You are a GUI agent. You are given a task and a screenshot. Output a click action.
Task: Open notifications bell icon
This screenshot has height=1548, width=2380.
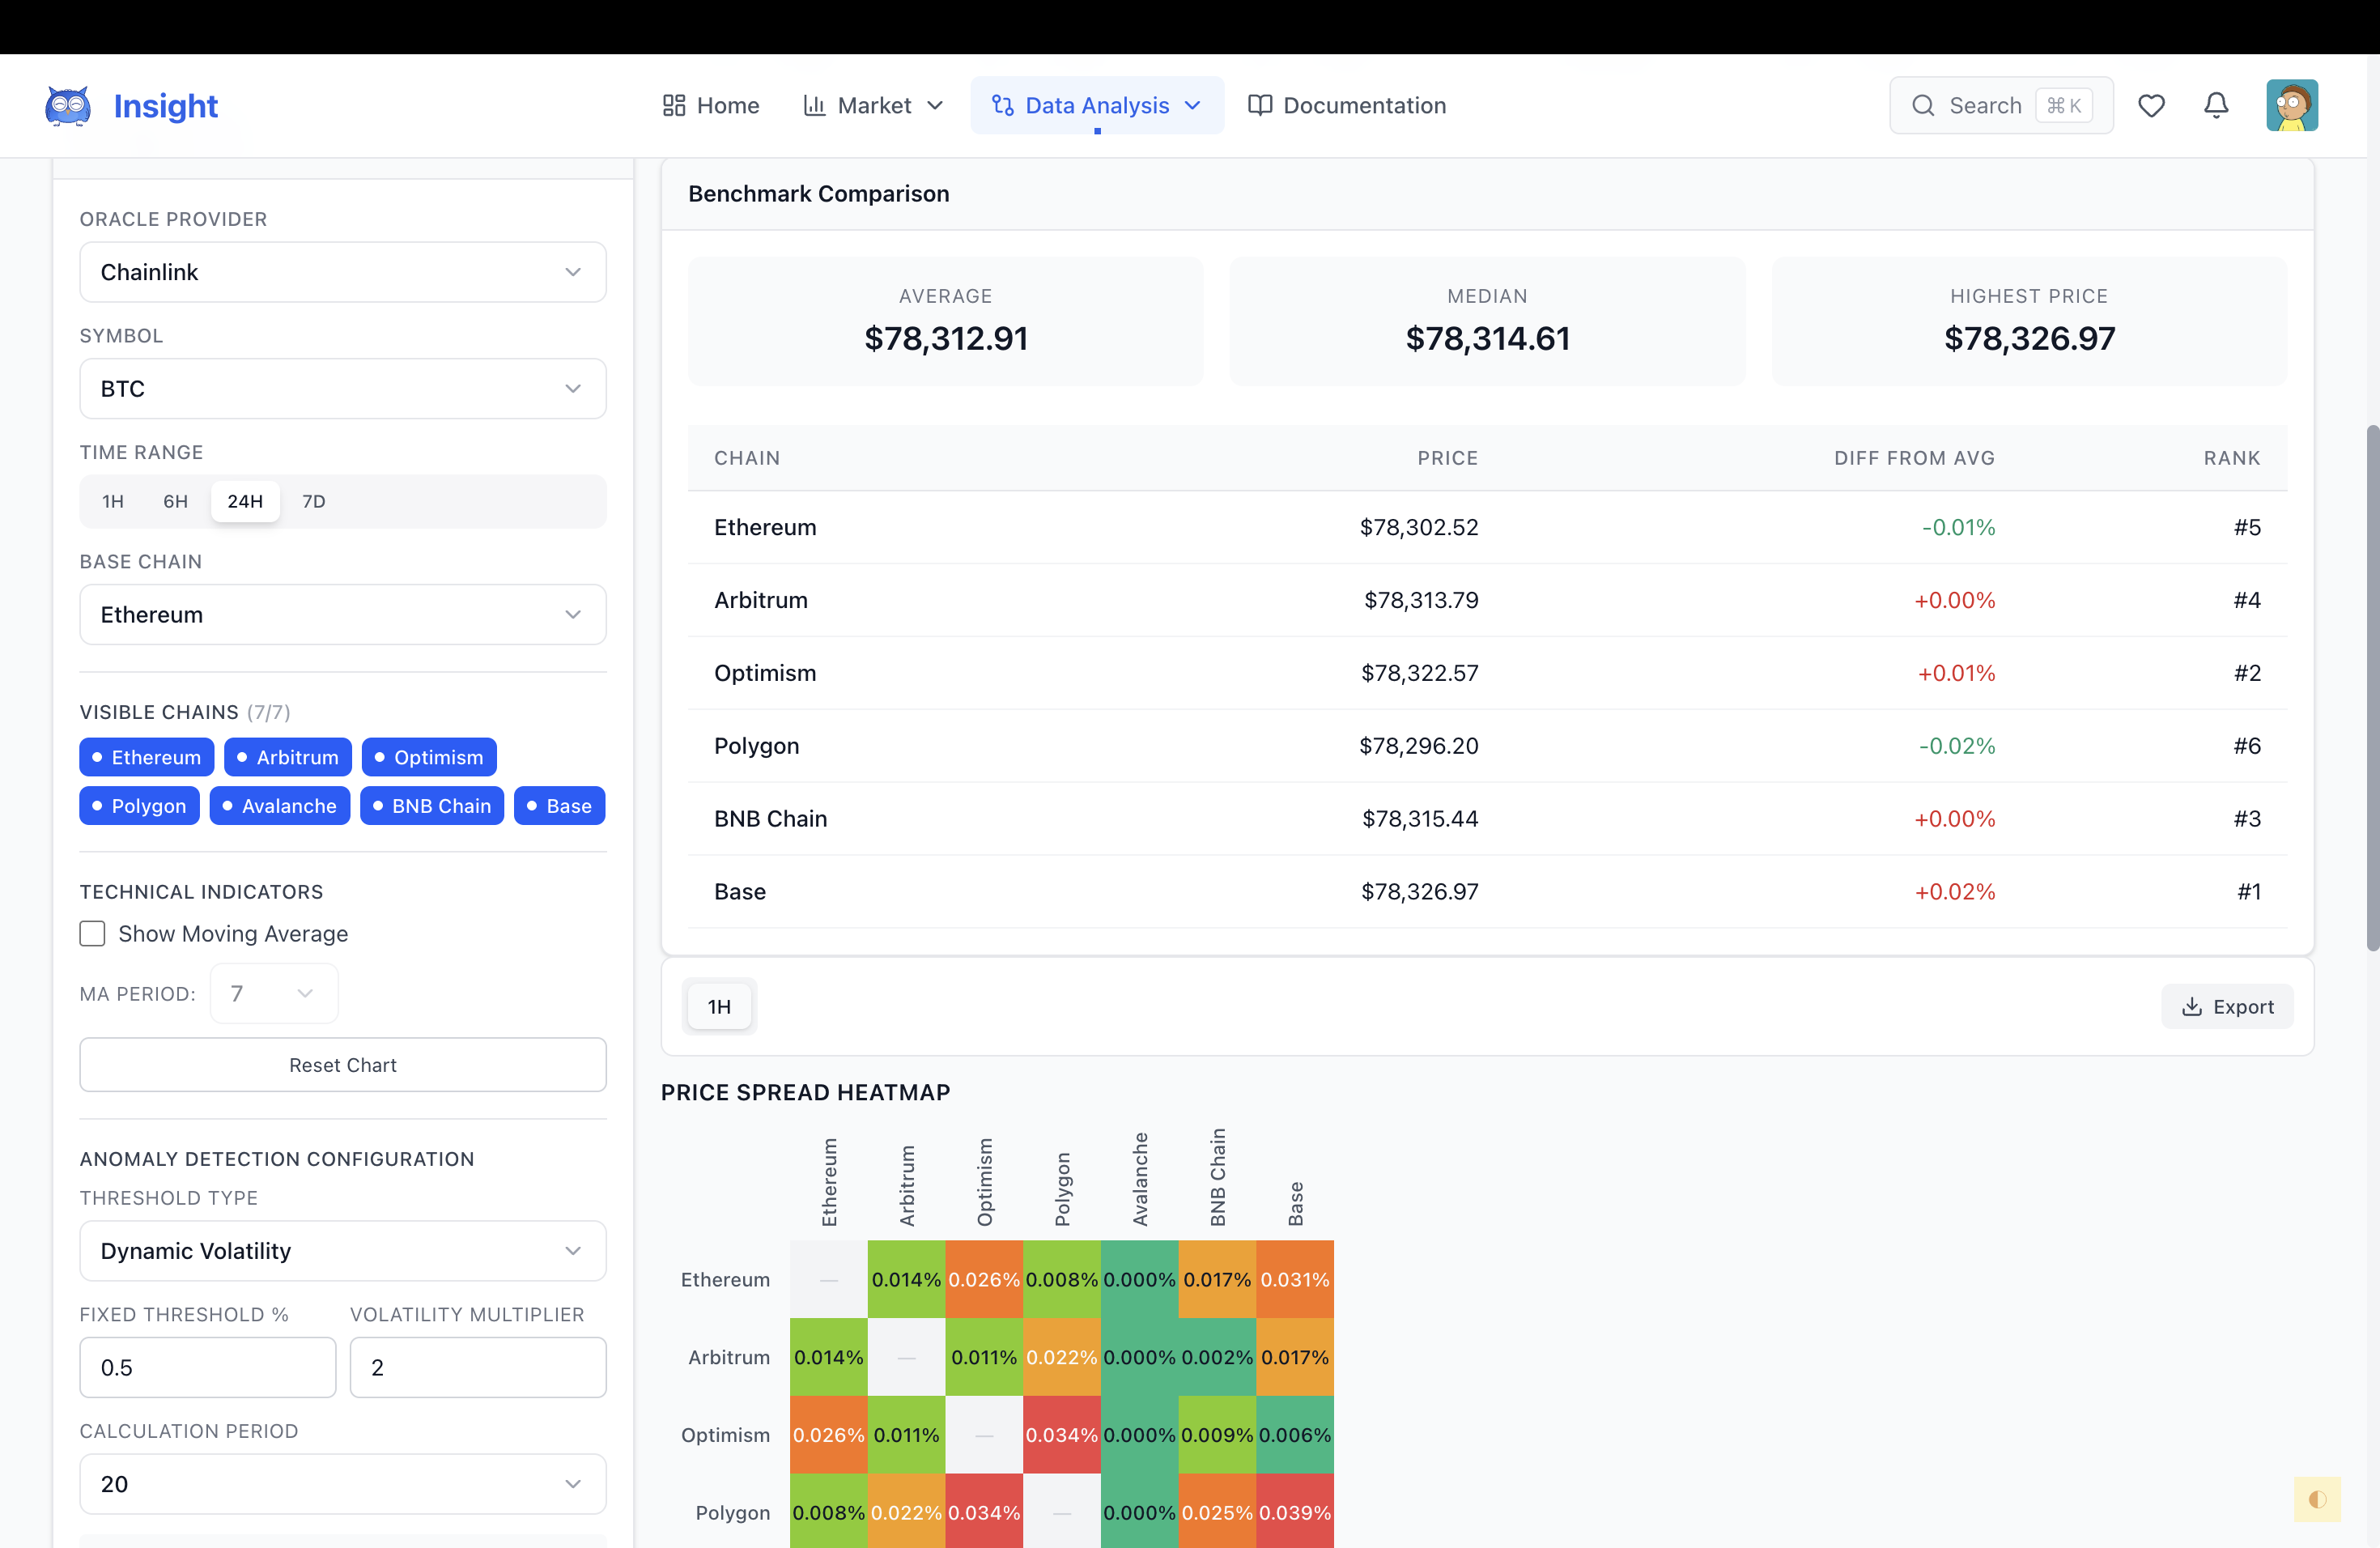2216,105
